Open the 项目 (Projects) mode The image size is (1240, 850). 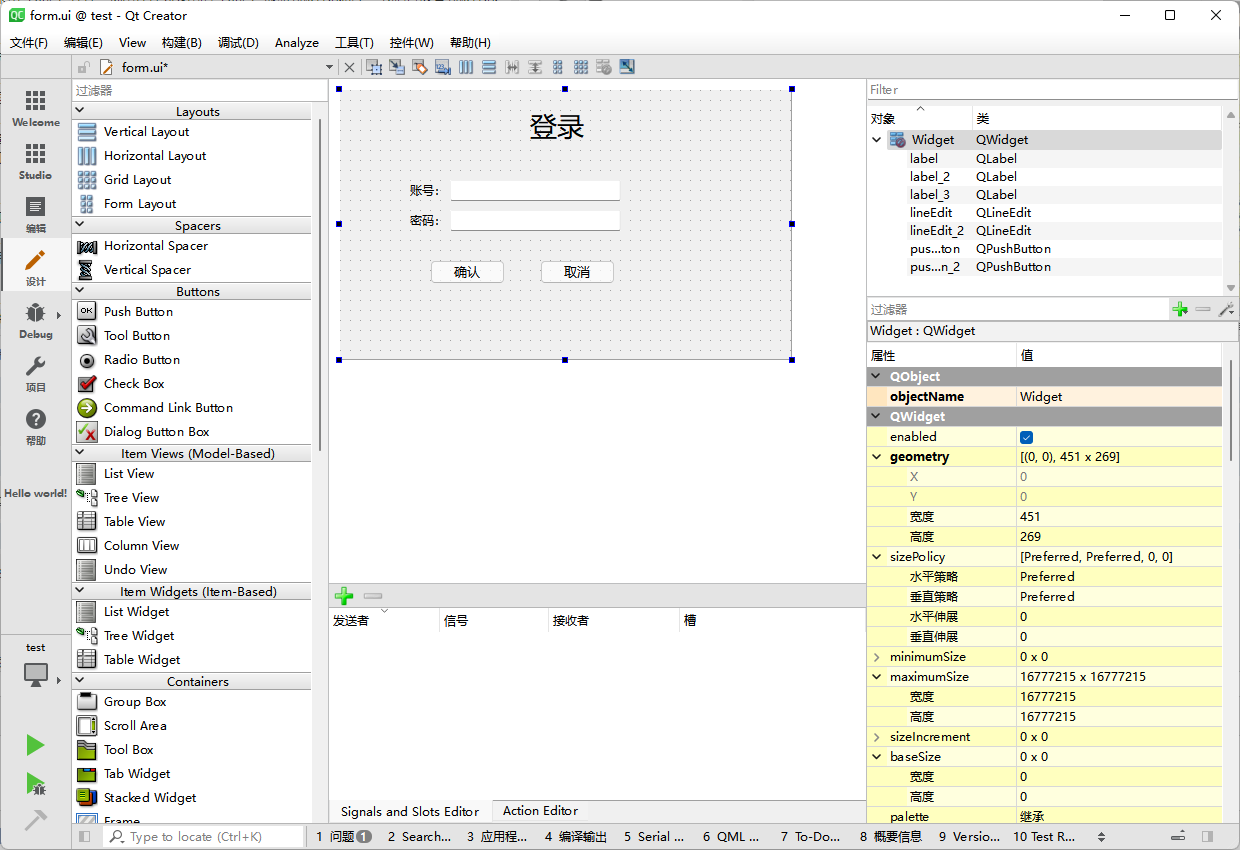pos(35,373)
